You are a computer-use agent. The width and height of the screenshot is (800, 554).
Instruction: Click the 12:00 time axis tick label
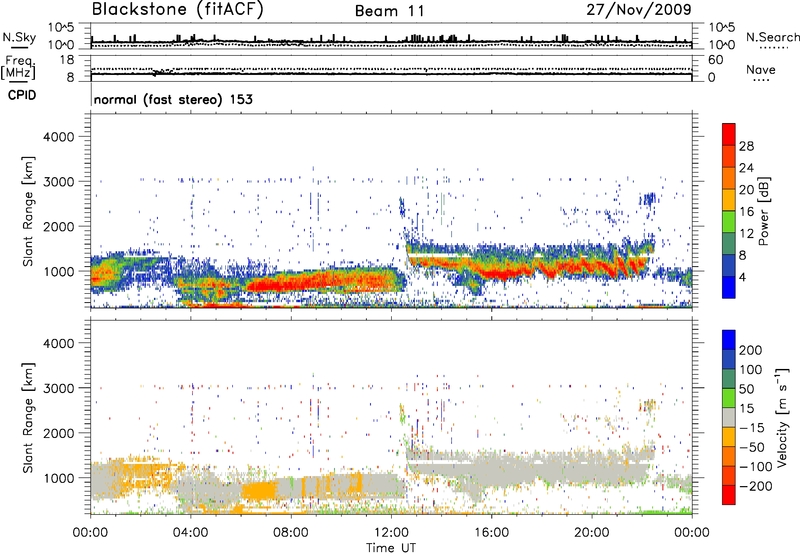point(391,533)
